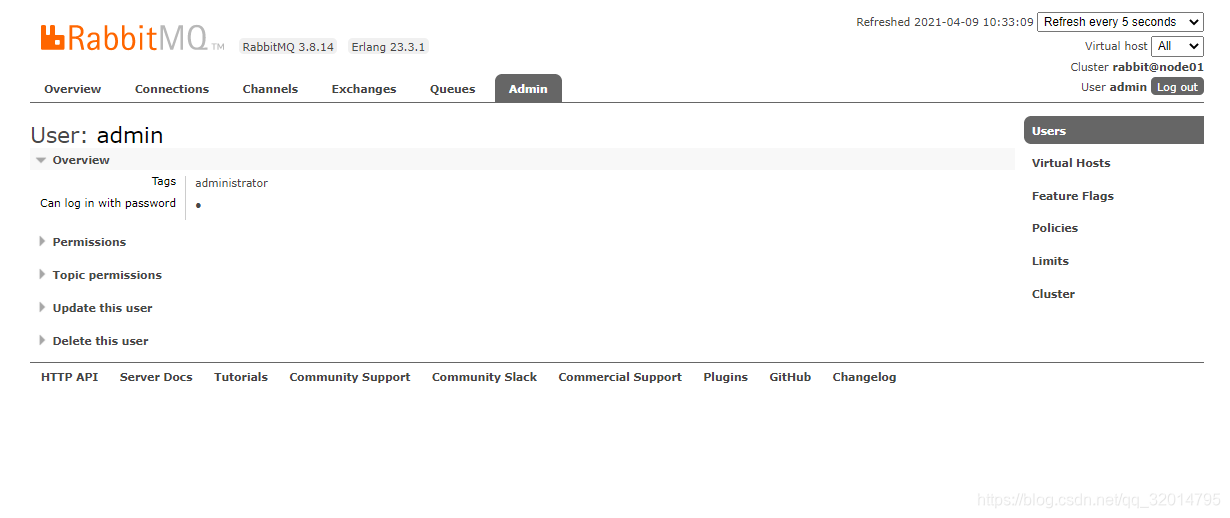Select the Queues tab

tap(453, 89)
